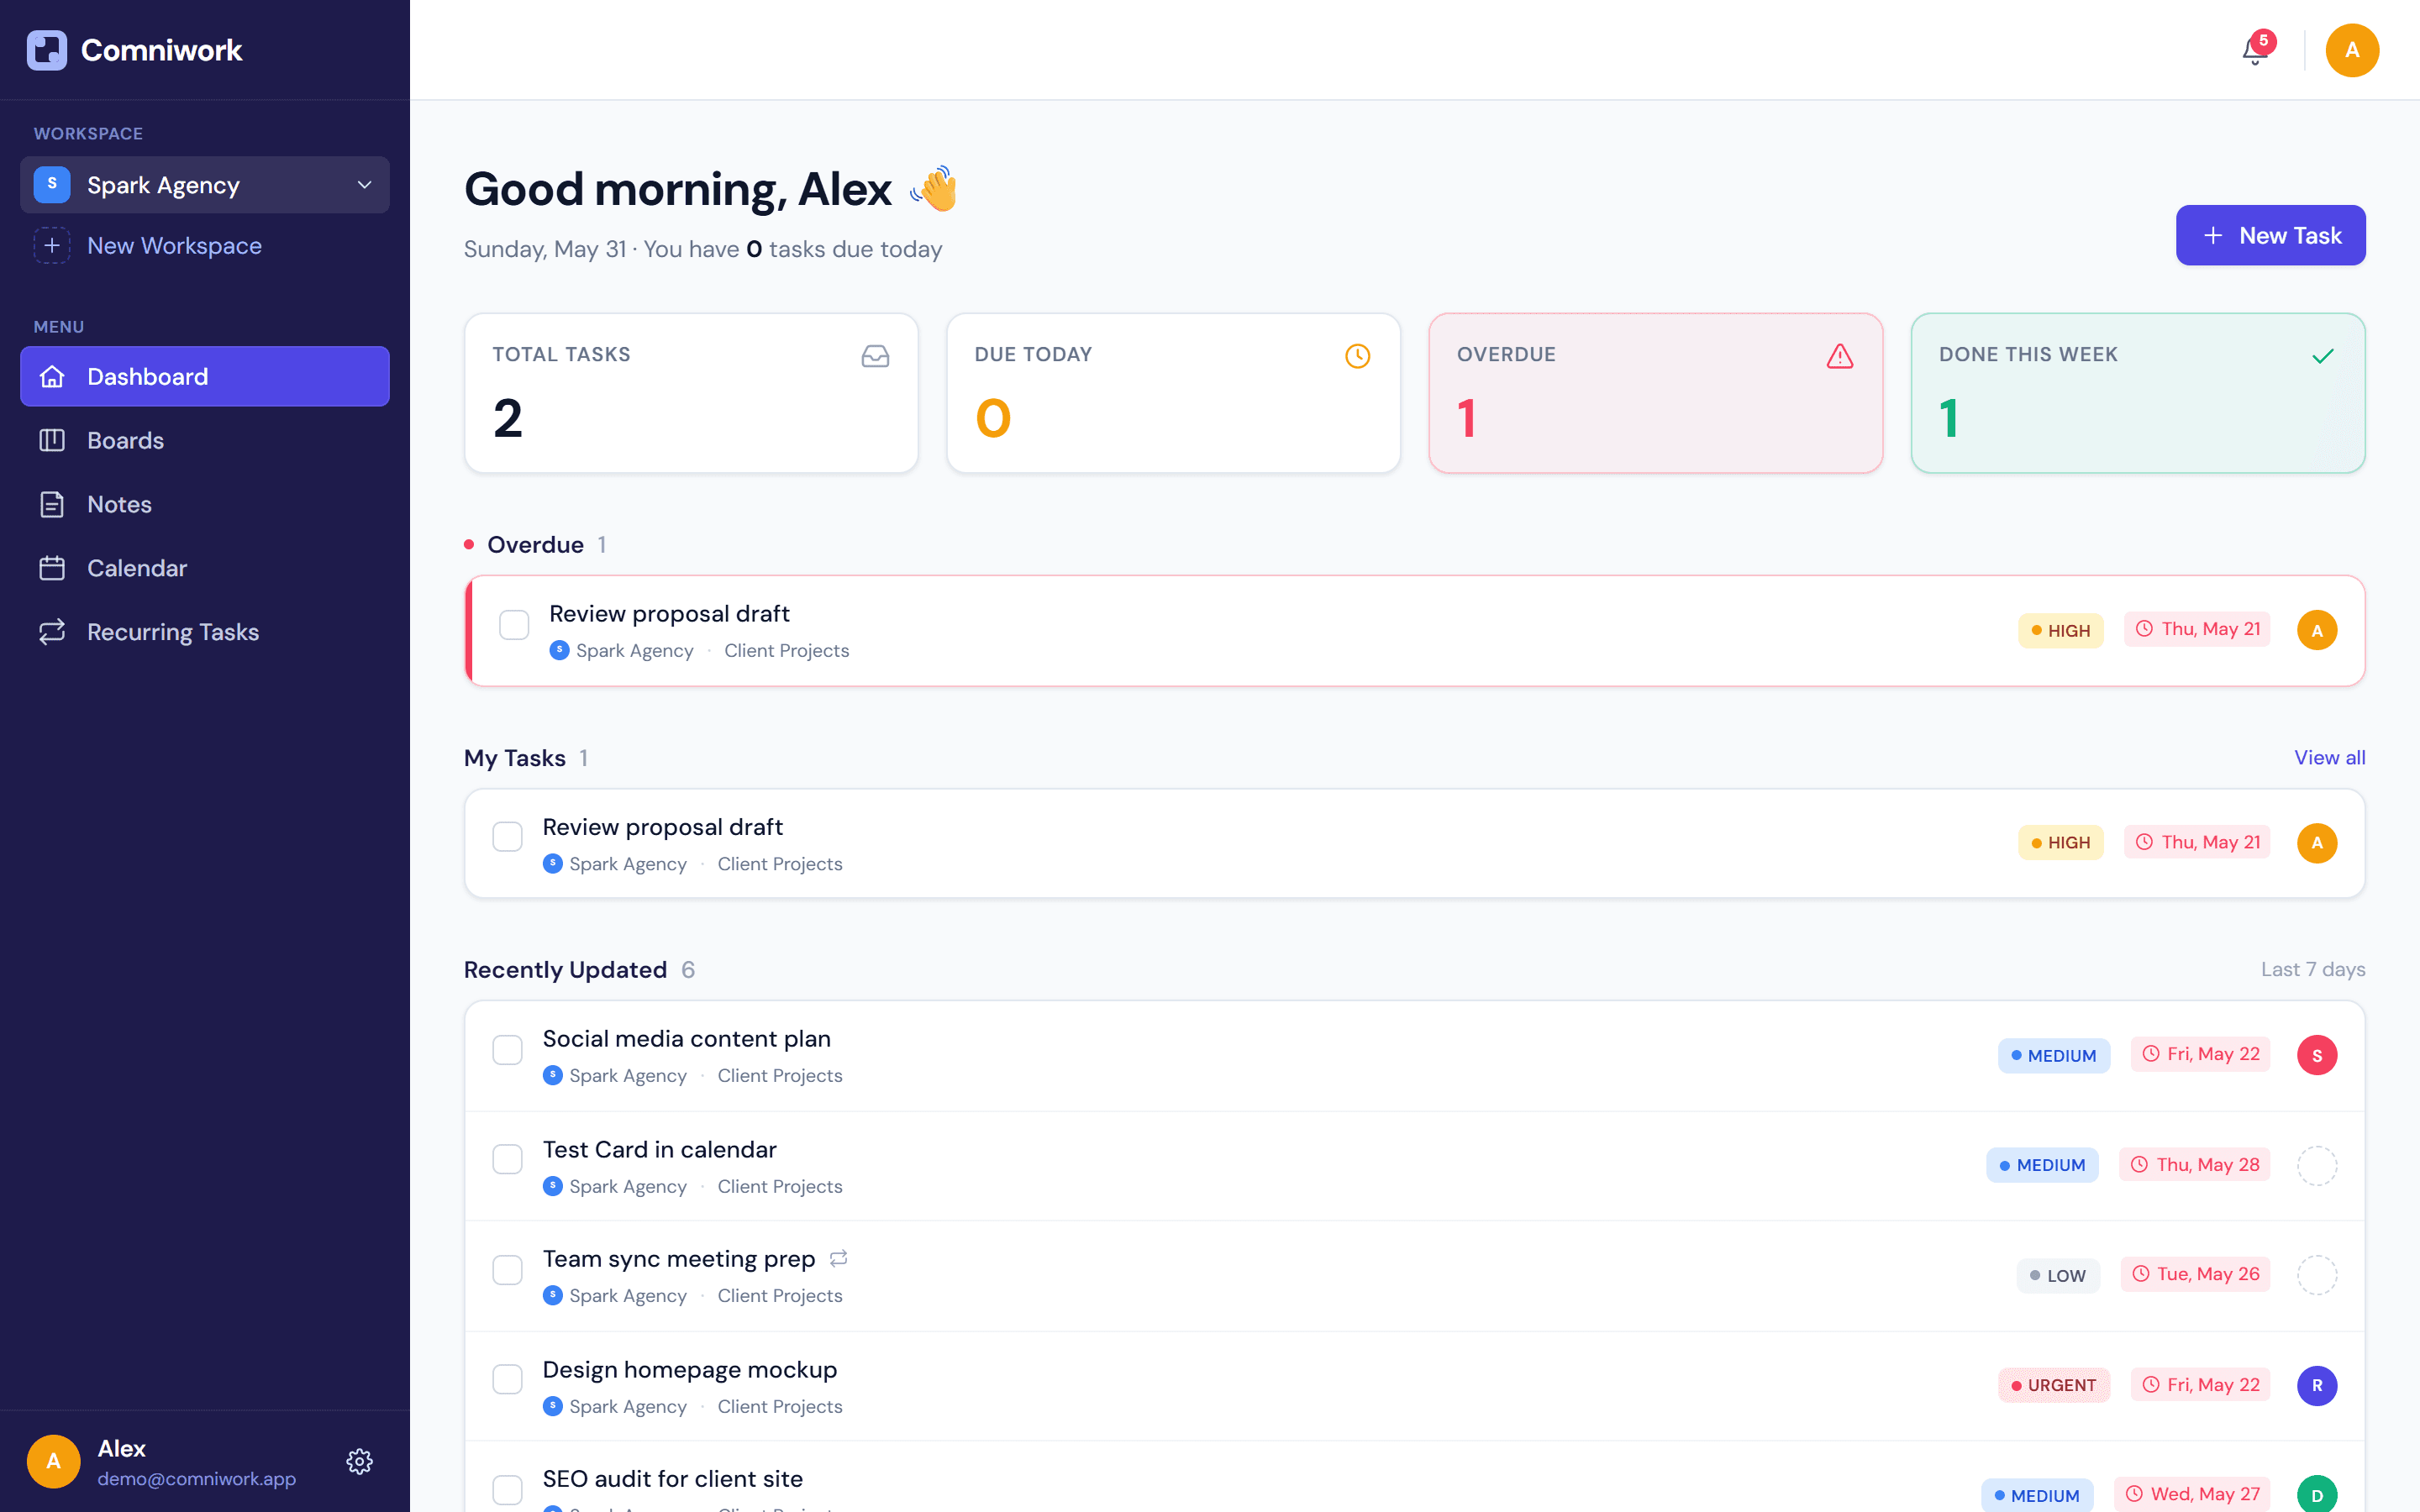Open settings gear beside Alex's profile
This screenshot has width=2420, height=1512.
click(359, 1461)
